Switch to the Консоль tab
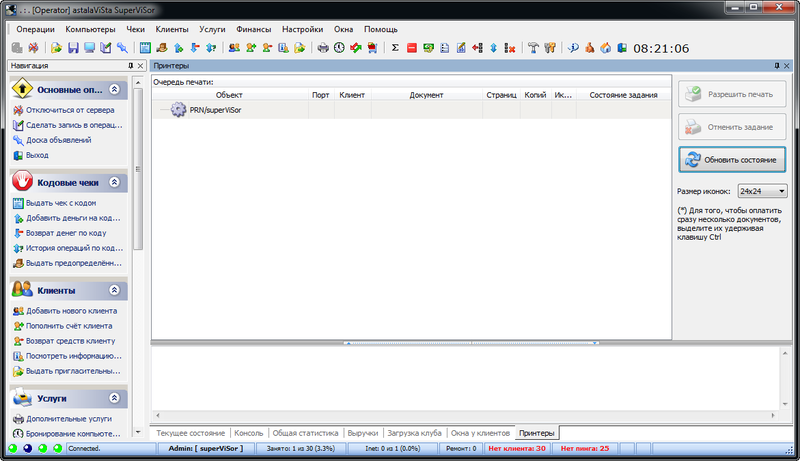 pos(248,433)
